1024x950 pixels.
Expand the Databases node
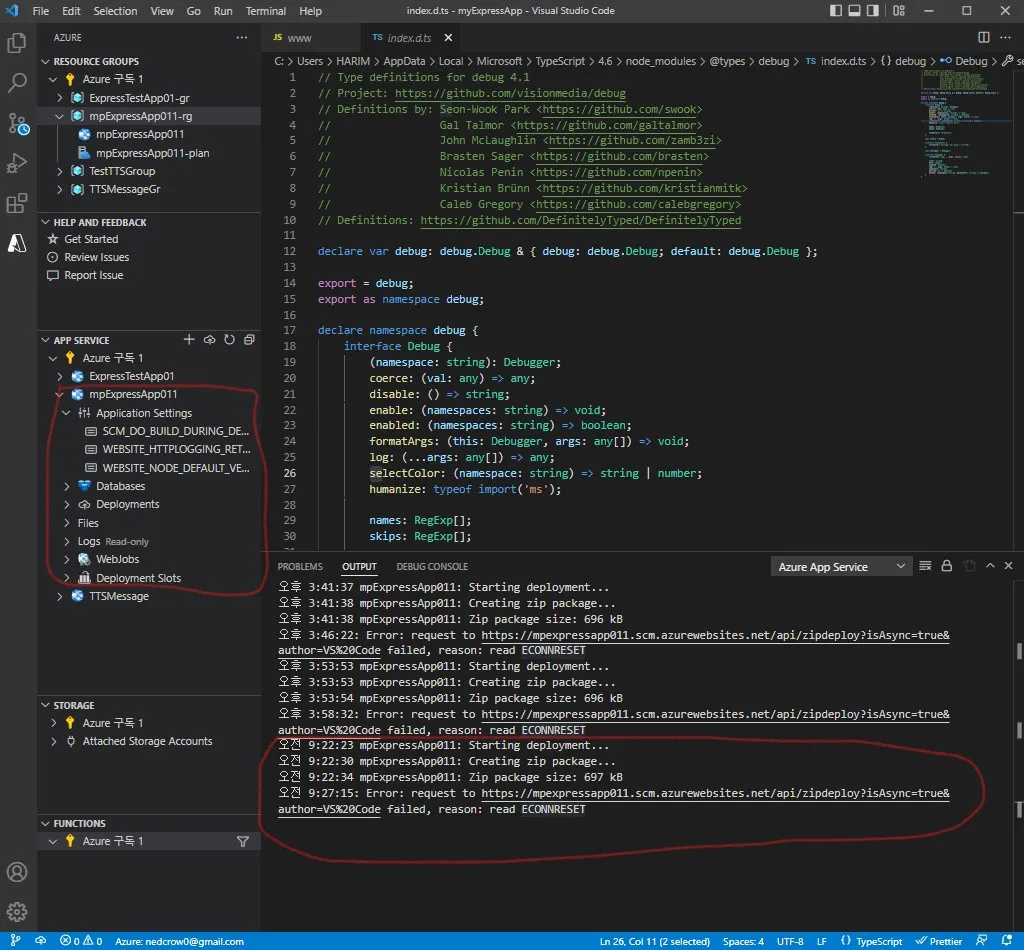pos(67,486)
